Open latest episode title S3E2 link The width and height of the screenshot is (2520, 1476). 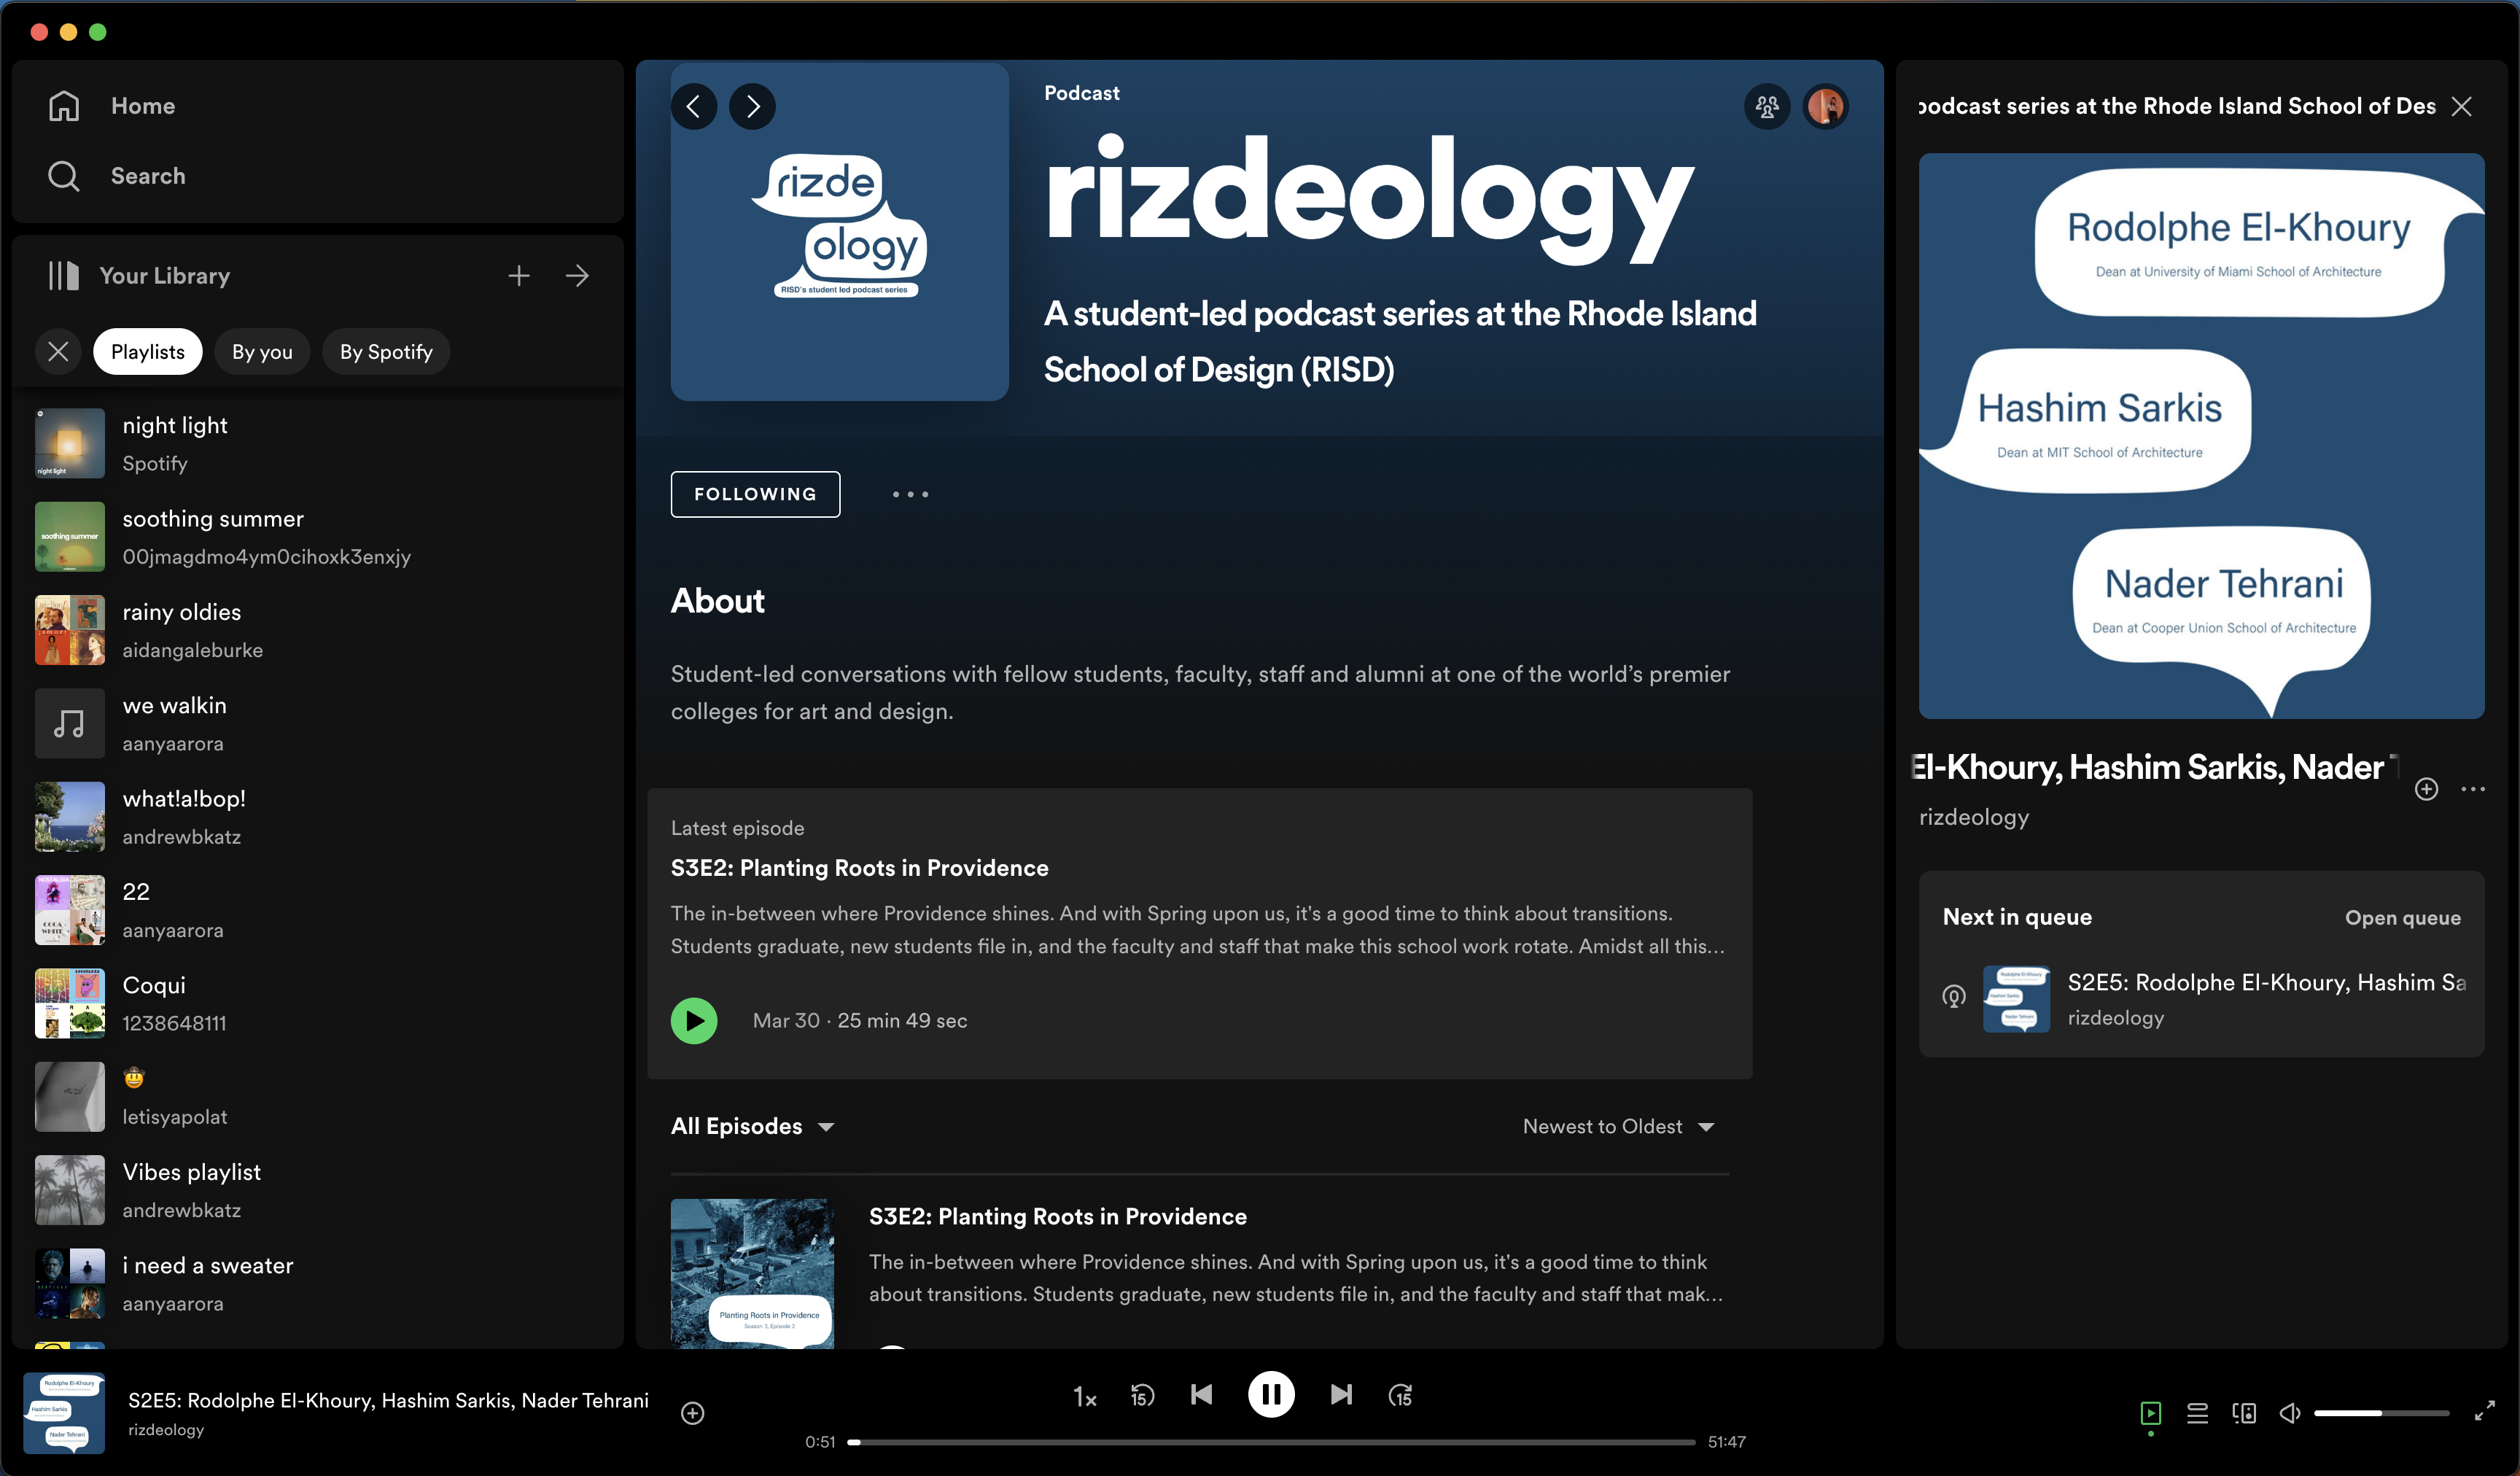point(859,868)
